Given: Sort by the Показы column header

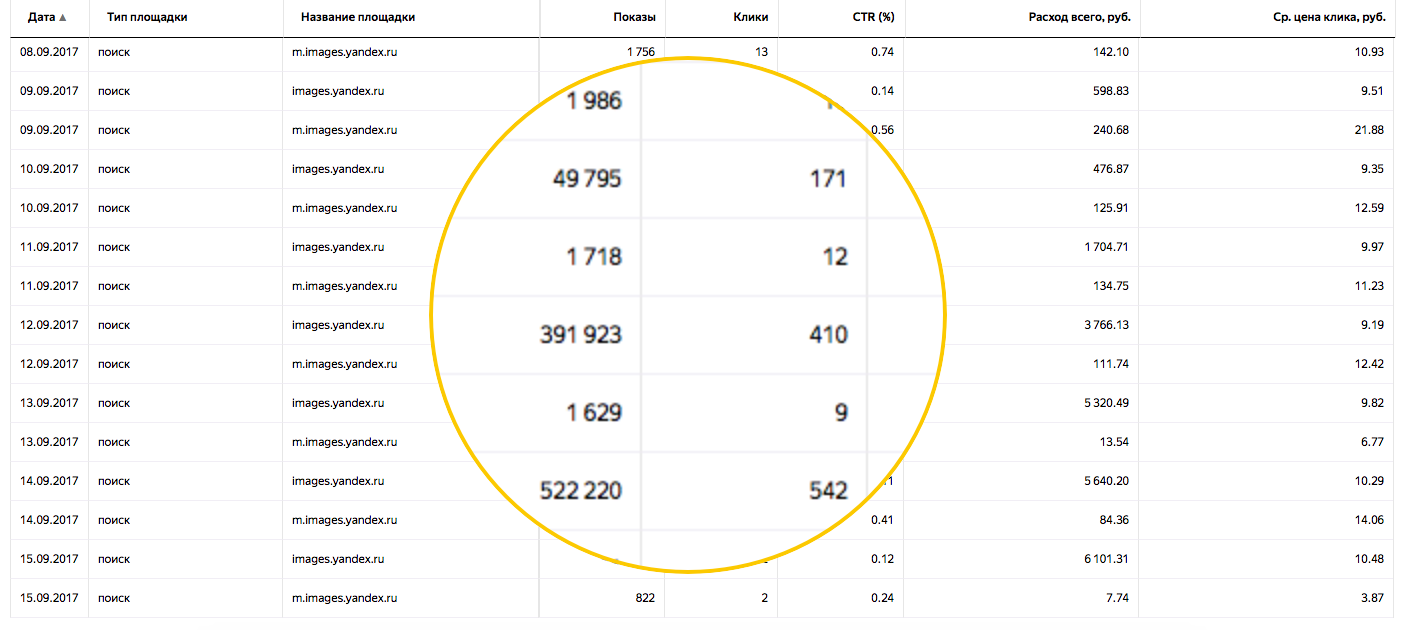Looking at the screenshot, I should [635, 17].
